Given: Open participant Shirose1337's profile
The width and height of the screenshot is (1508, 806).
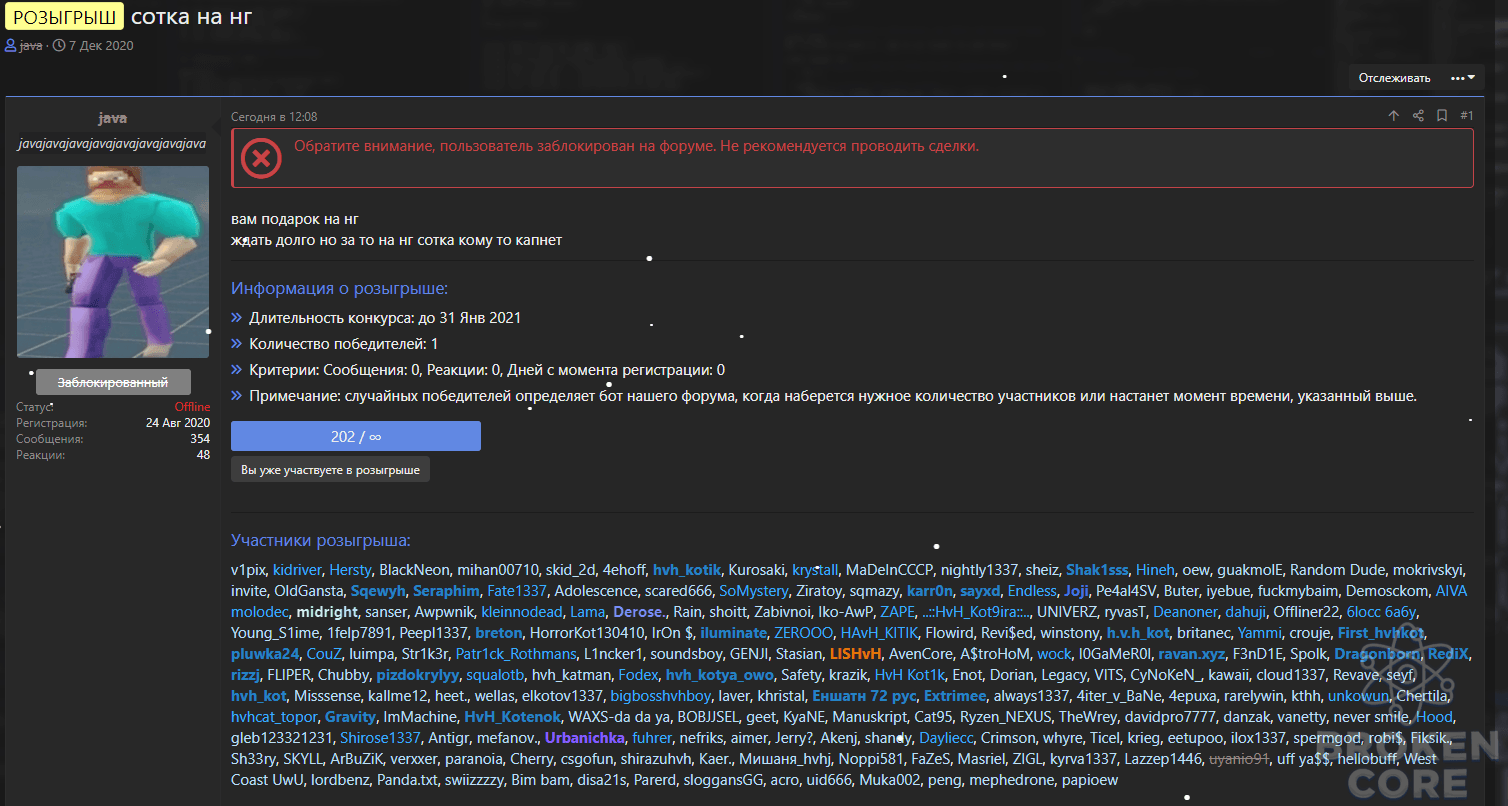Looking at the screenshot, I should tap(380, 738).
